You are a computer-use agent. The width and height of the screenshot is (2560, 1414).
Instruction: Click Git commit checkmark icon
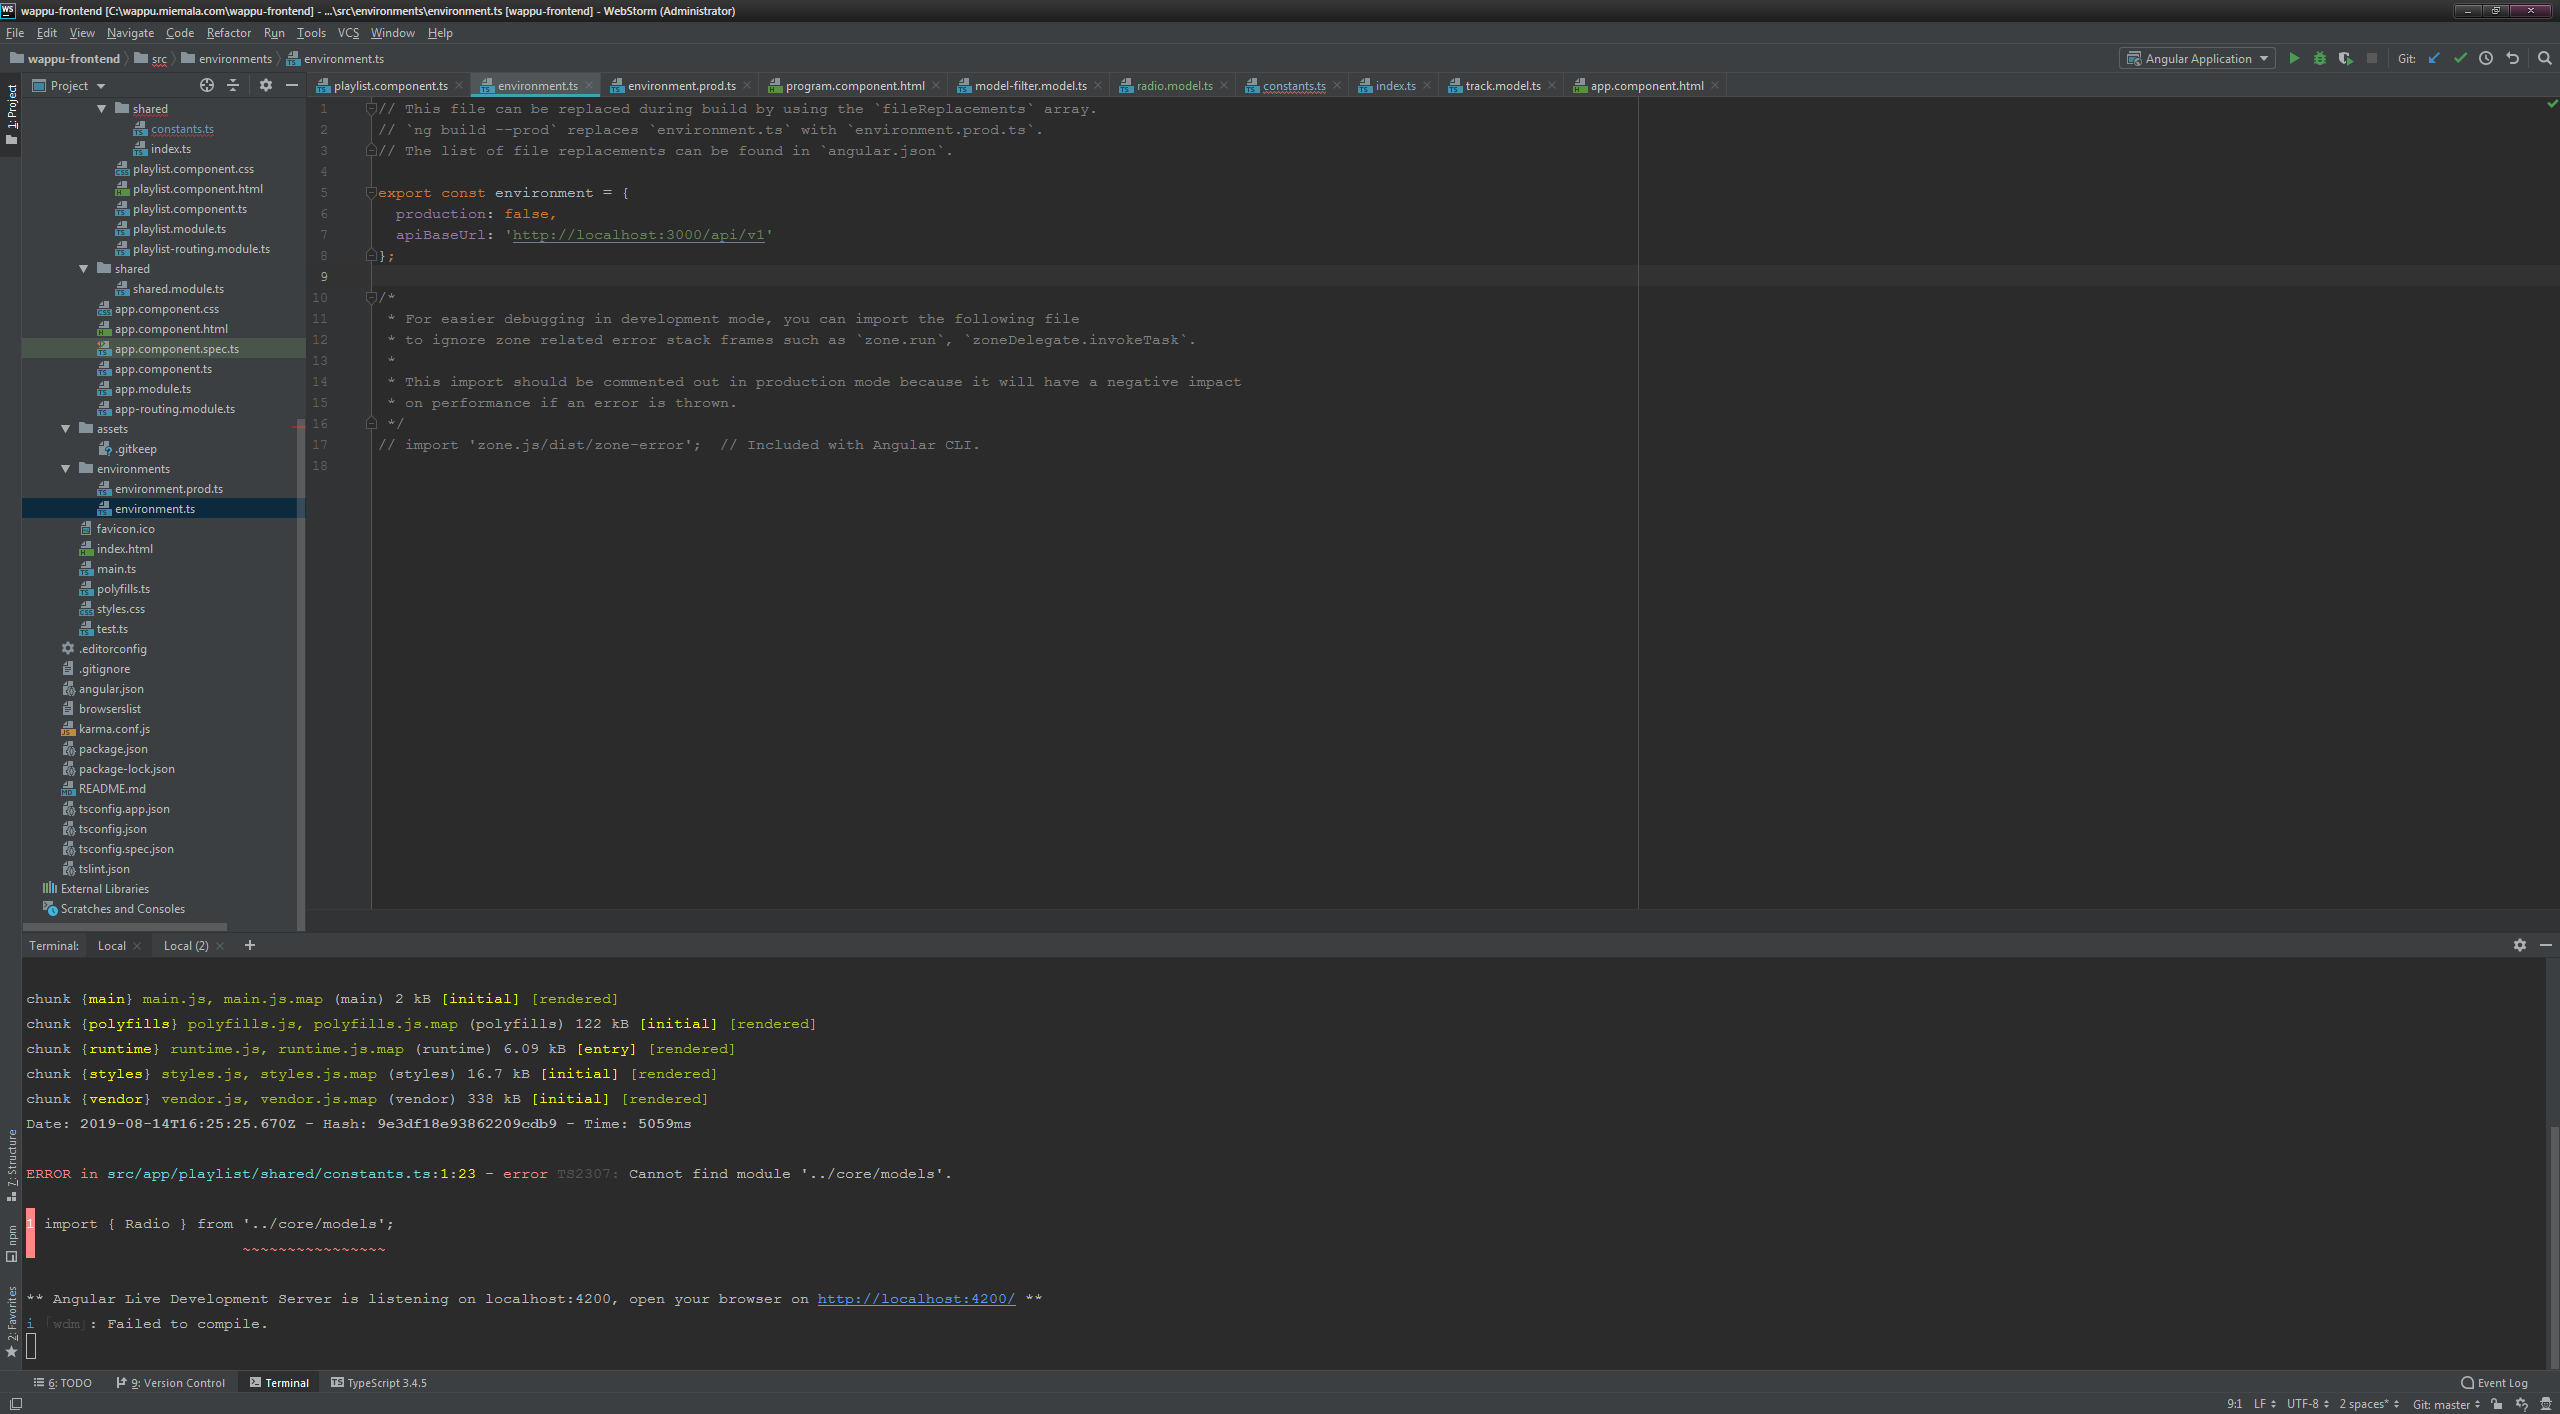(x=2460, y=59)
